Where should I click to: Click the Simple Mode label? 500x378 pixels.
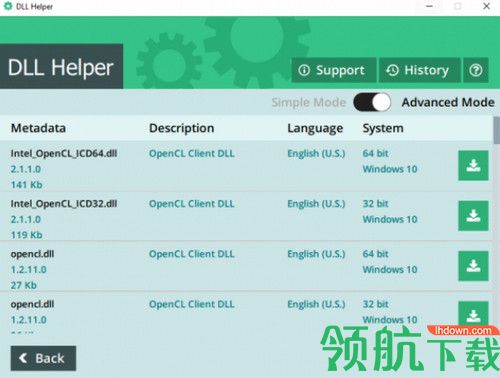tap(309, 102)
